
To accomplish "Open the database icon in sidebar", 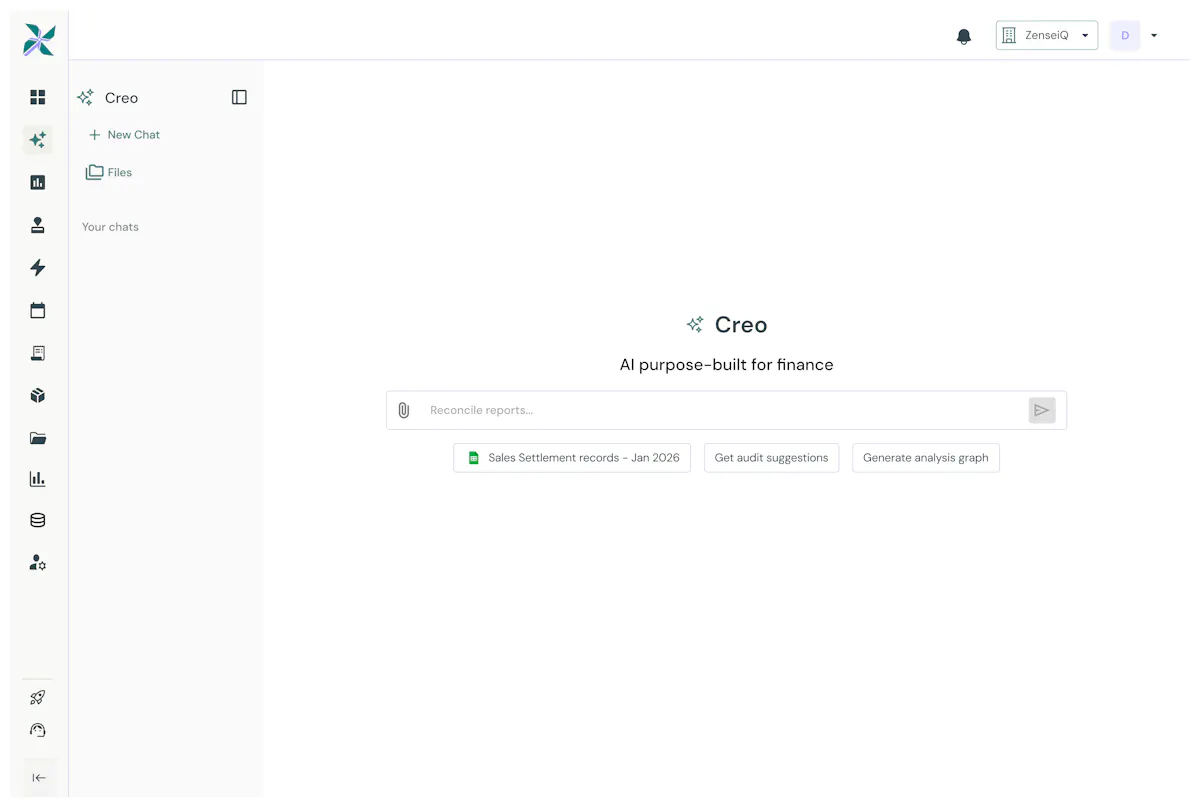I will (38, 520).
